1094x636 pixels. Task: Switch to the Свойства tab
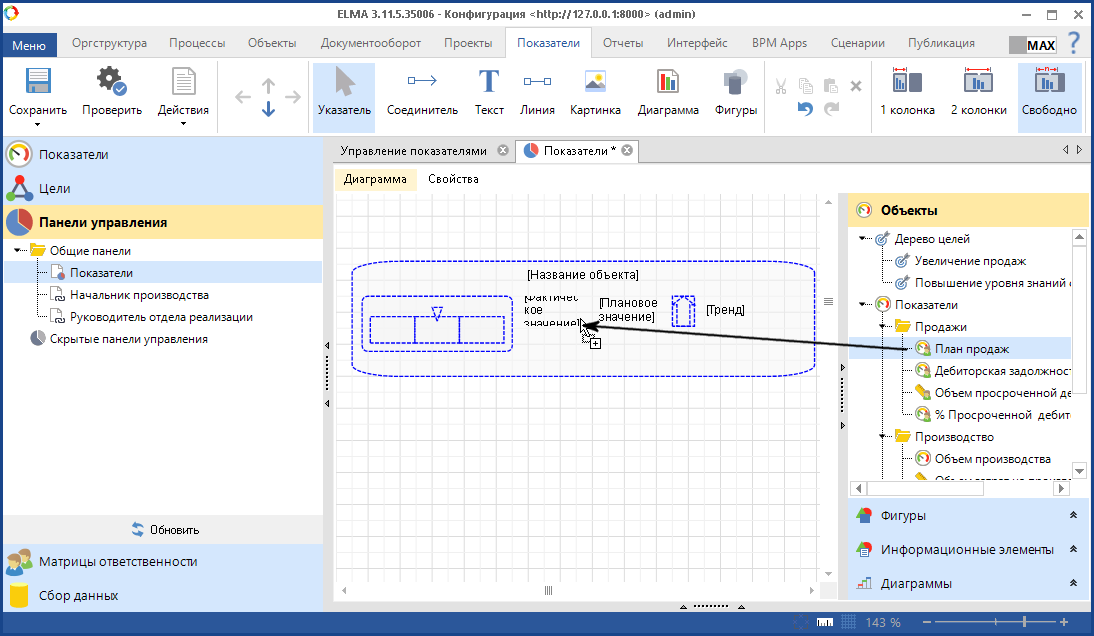coord(453,180)
